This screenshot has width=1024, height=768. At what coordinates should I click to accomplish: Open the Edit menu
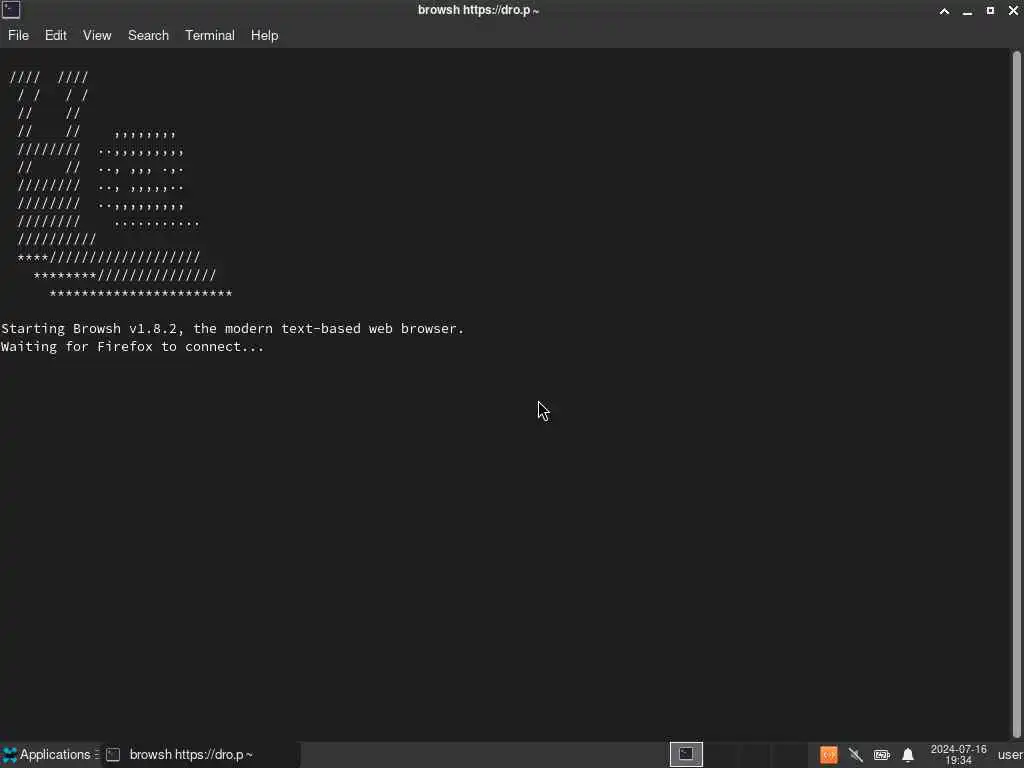(56, 35)
